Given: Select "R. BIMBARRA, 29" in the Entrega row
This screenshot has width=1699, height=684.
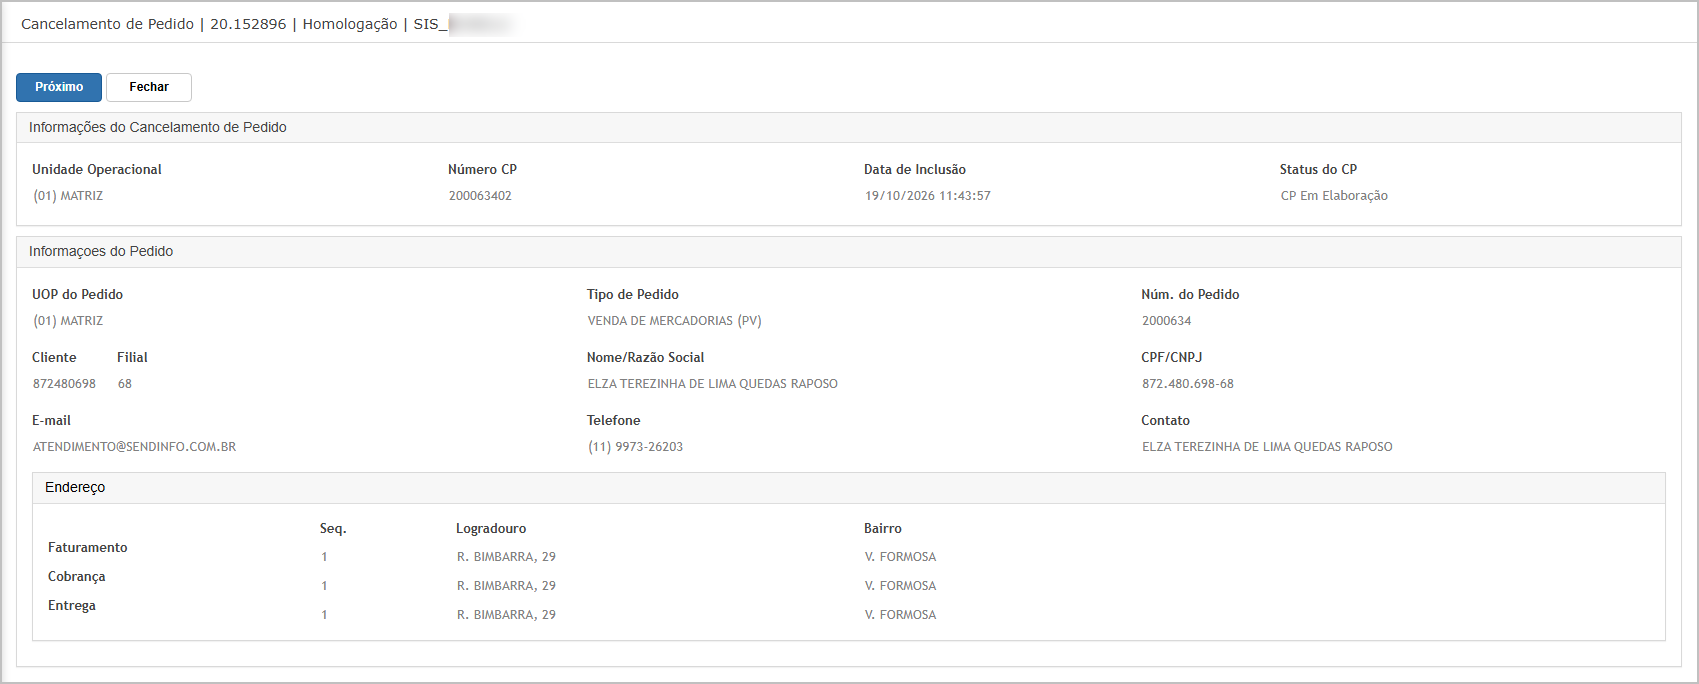Looking at the screenshot, I should (x=507, y=615).
